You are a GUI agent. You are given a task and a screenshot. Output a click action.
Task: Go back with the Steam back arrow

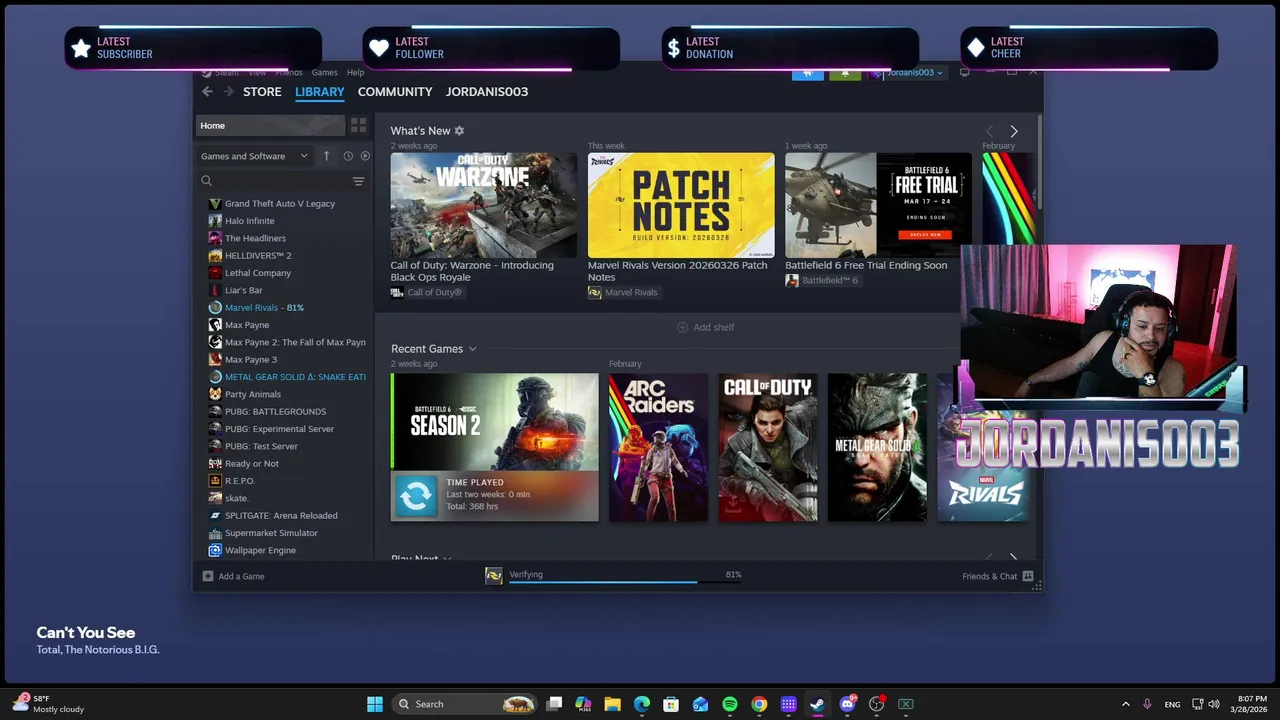coord(207,92)
